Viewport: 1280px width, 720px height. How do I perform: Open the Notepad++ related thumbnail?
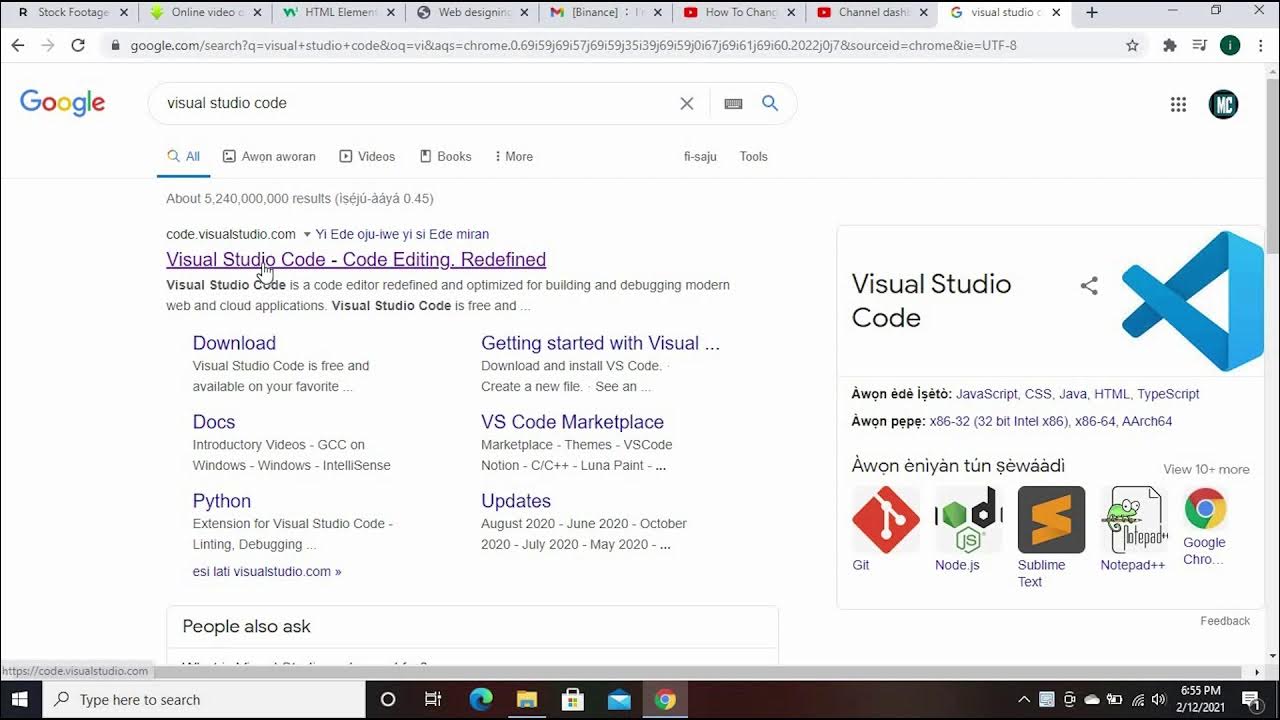pyautogui.click(x=1134, y=520)
